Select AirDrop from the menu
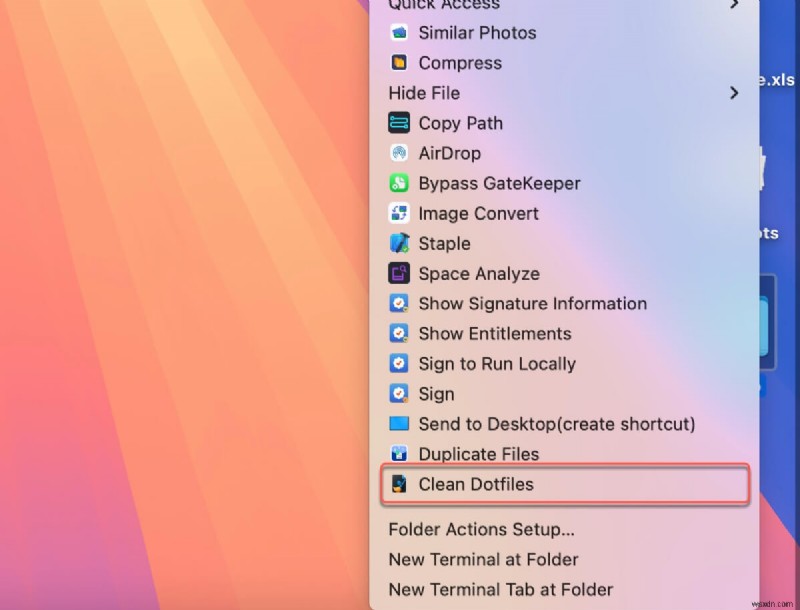 tap(564, 153)
